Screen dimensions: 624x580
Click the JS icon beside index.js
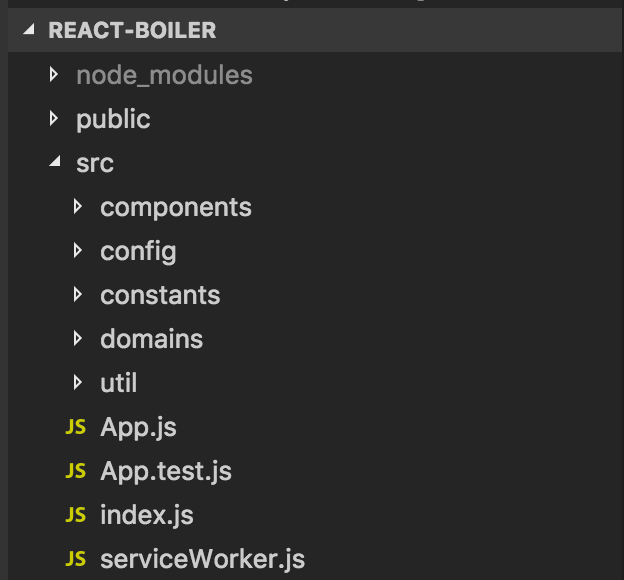point(75,516)
